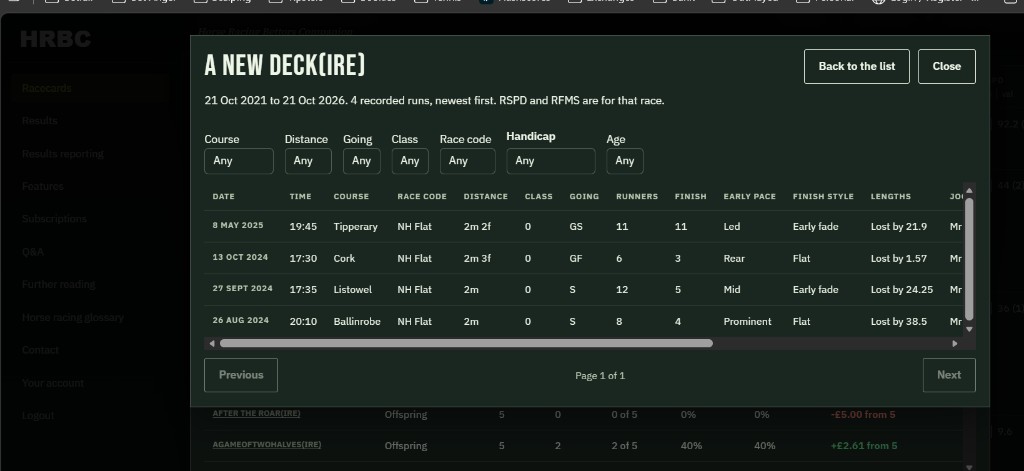Open the Handicap filter dropdown
This screenshot has height=471, width=1024.
pos(551,161)
